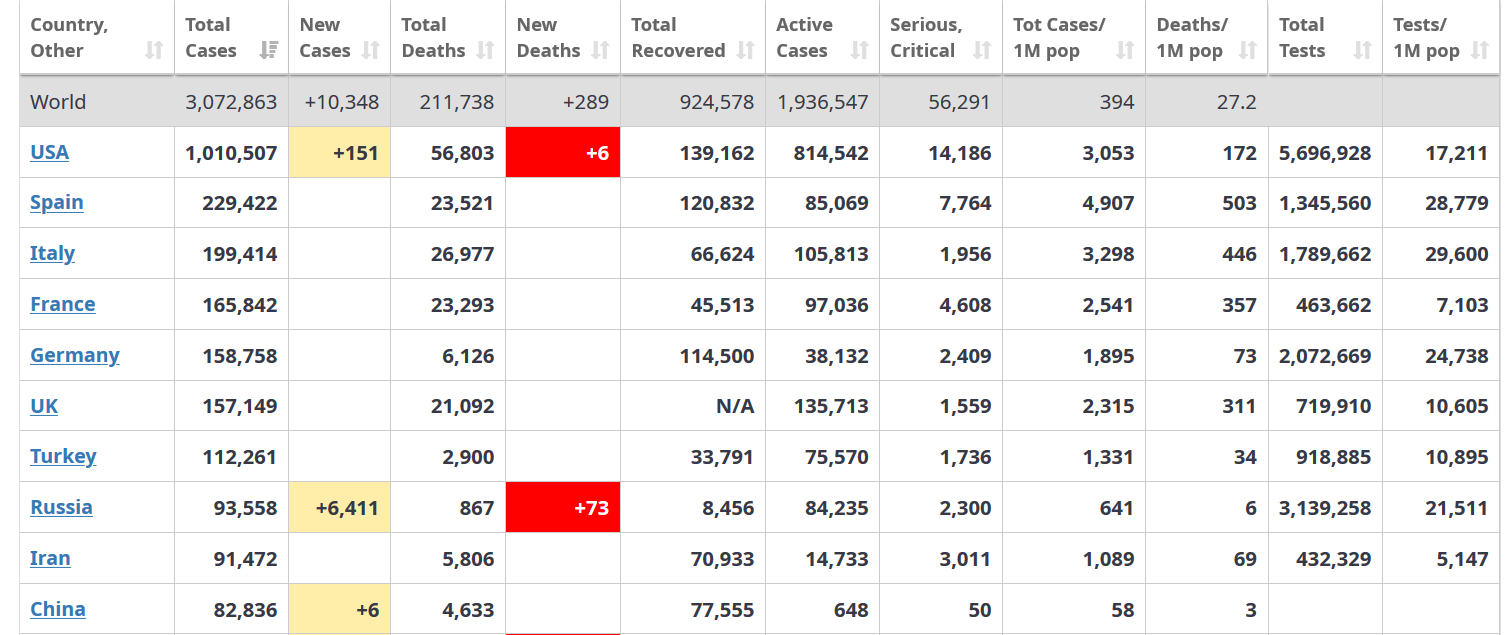Click the Serious, Critical sort icon
Image resolution: width=1507 pixels, height=635 pixels.
[x=982, y=50]
